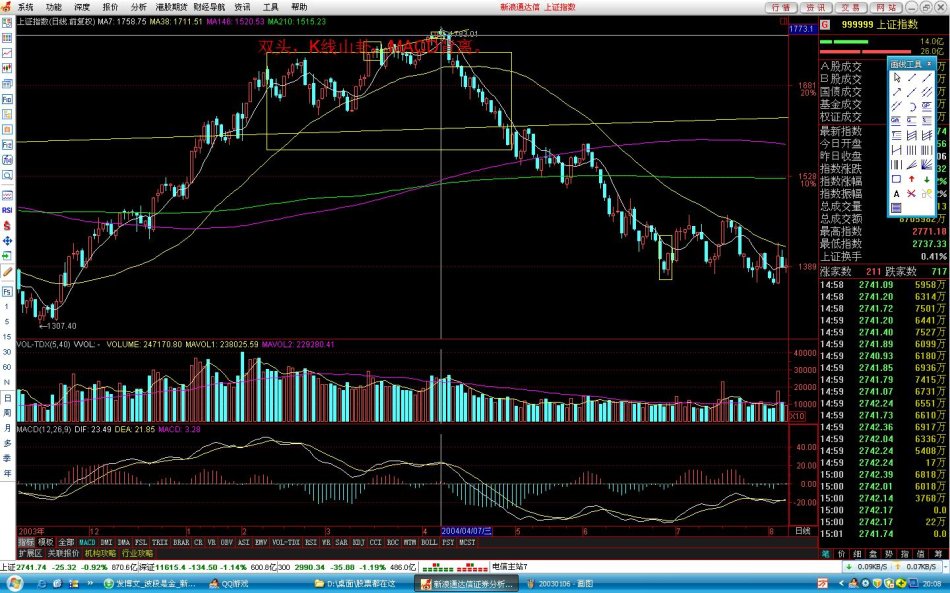Select the 周 weekly period on left
Viewport: 950px width, 593px height.
tap(7, 413)
